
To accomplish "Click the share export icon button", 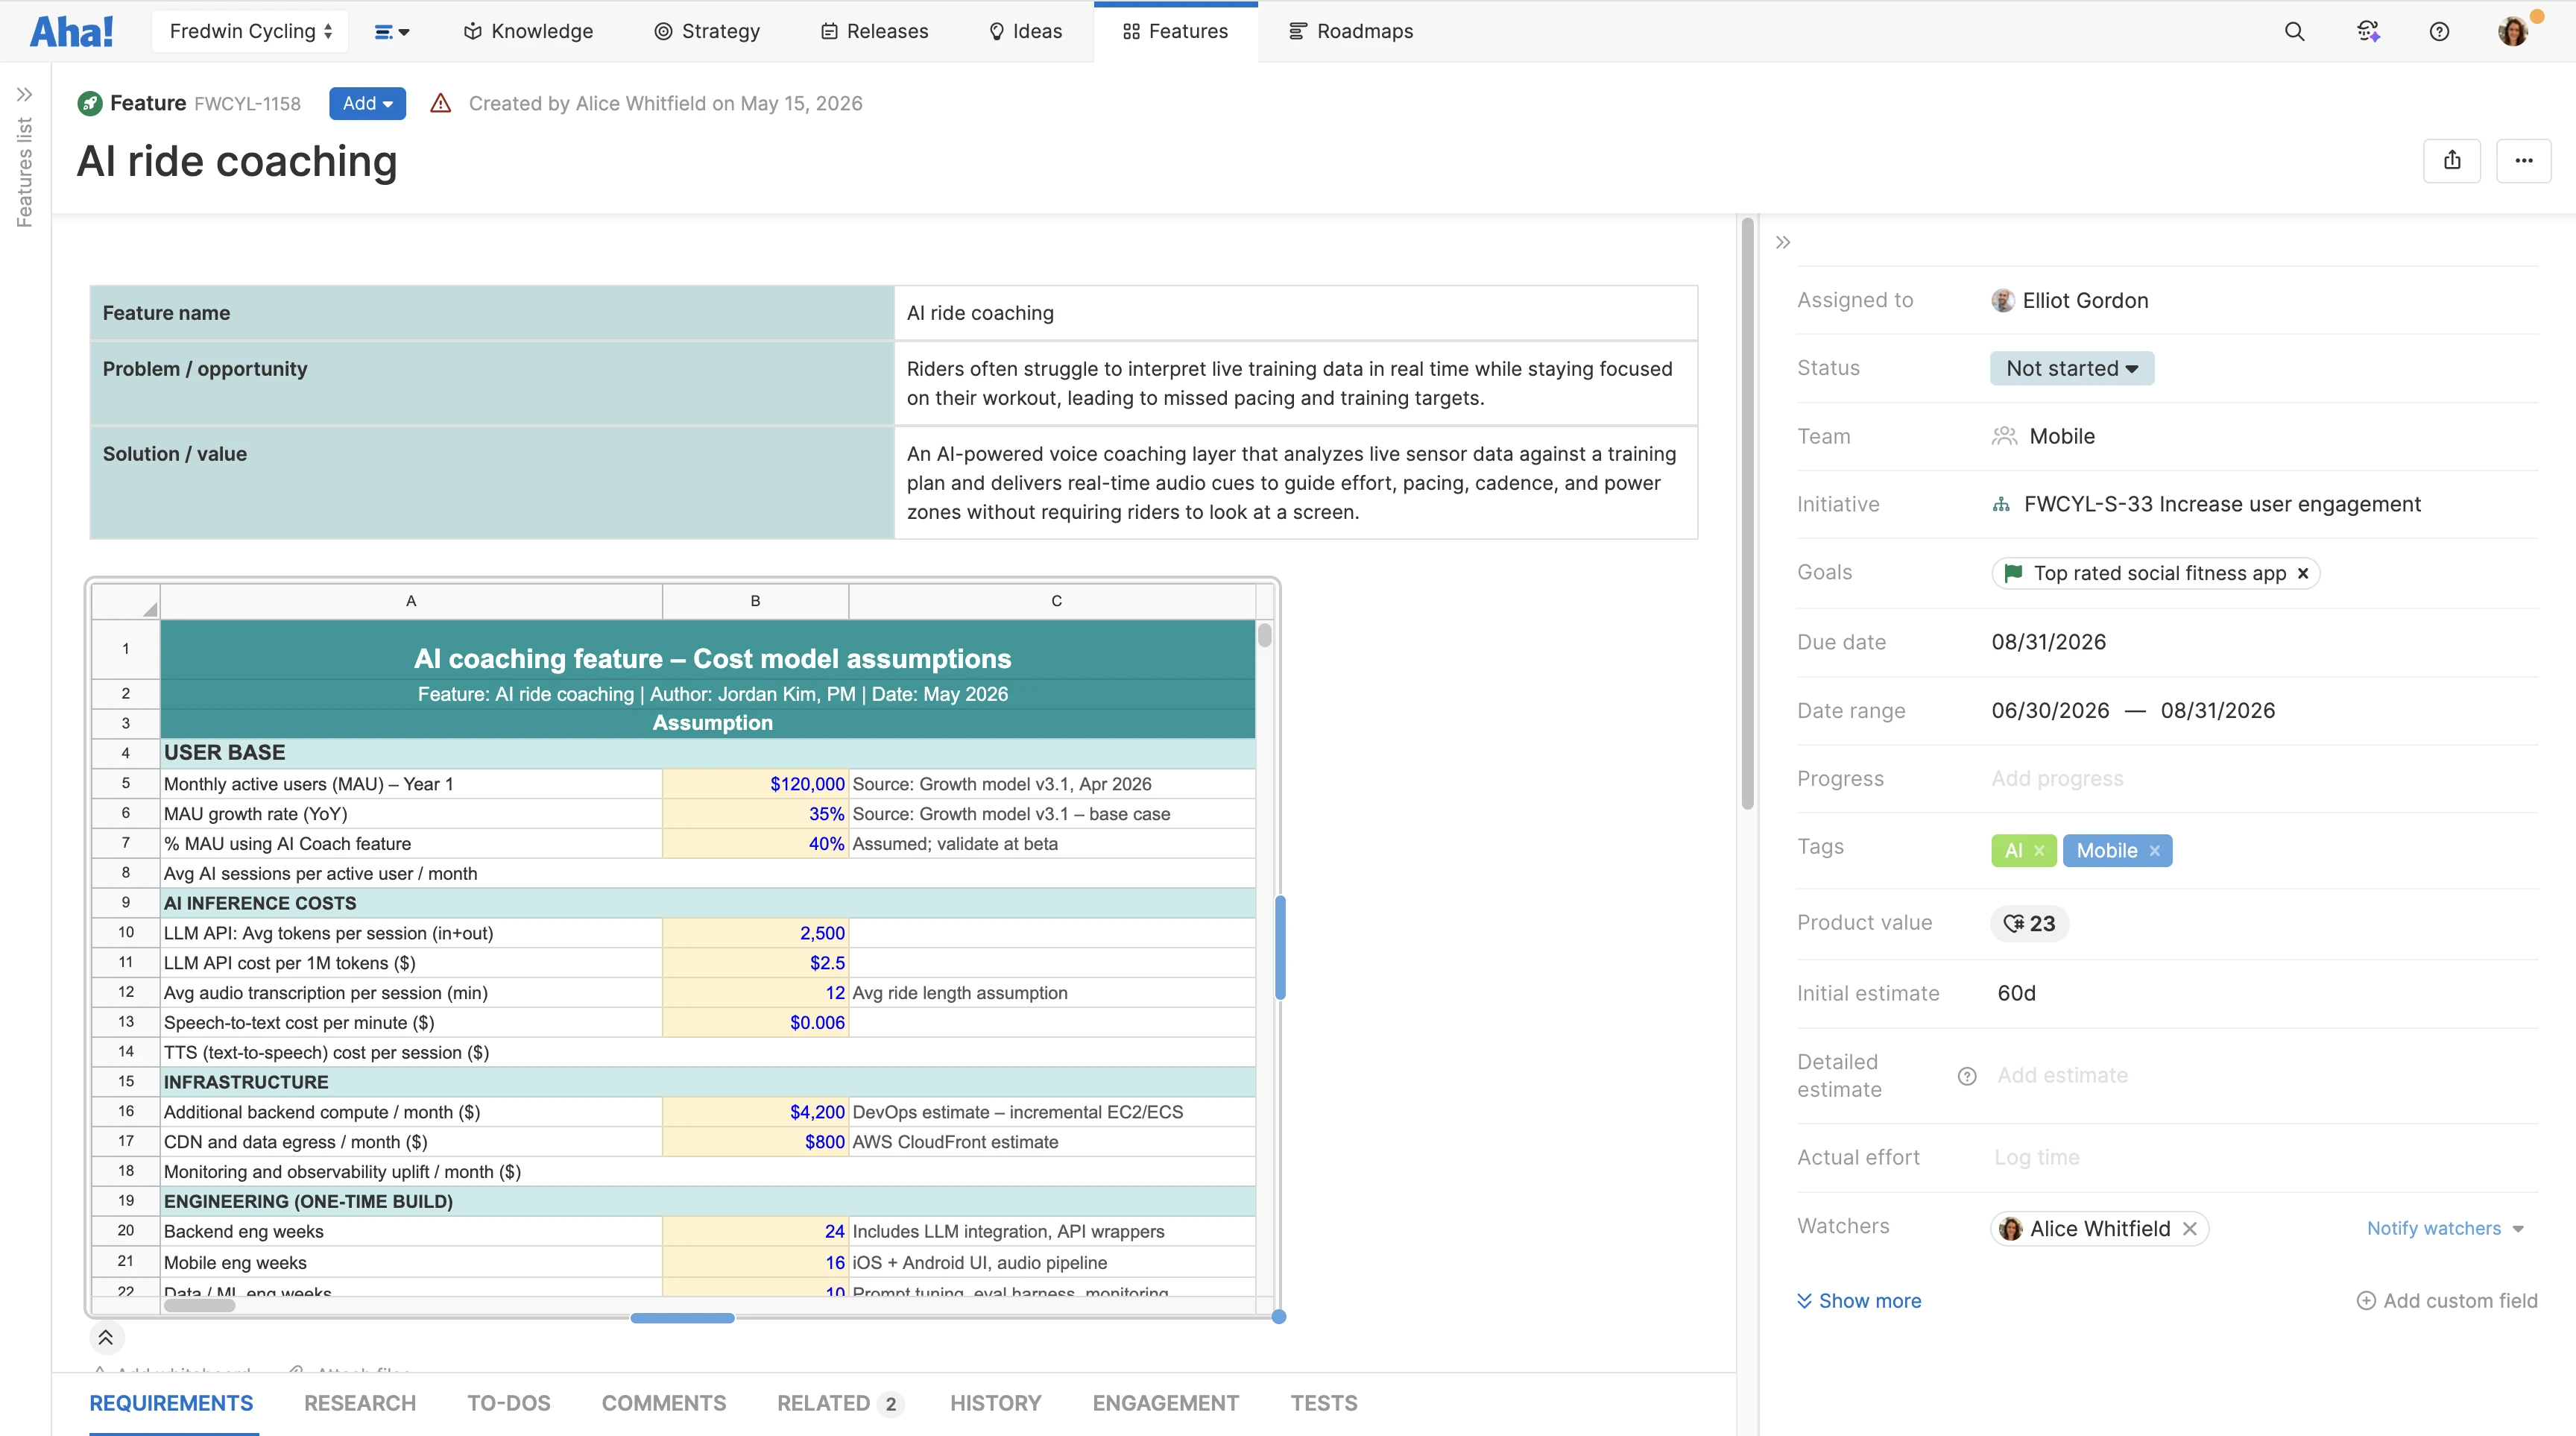I will [2452, 160].
